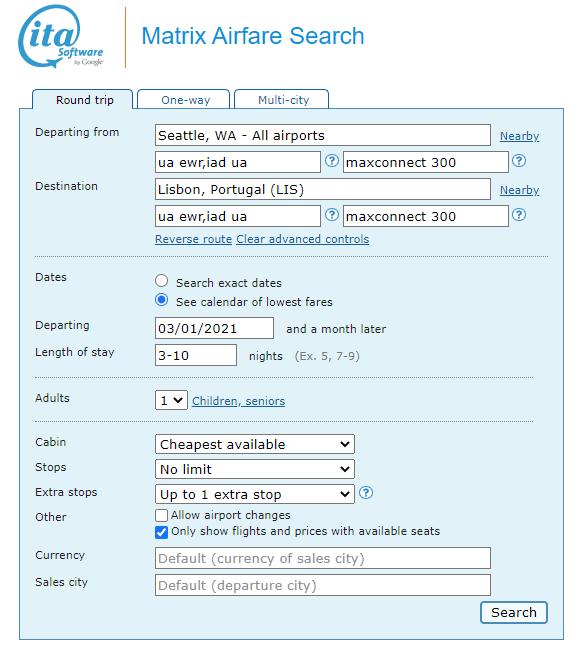Click help icon beside departure routing codes
The height and width of the screenshot is (653, 581).
point(332,161)
